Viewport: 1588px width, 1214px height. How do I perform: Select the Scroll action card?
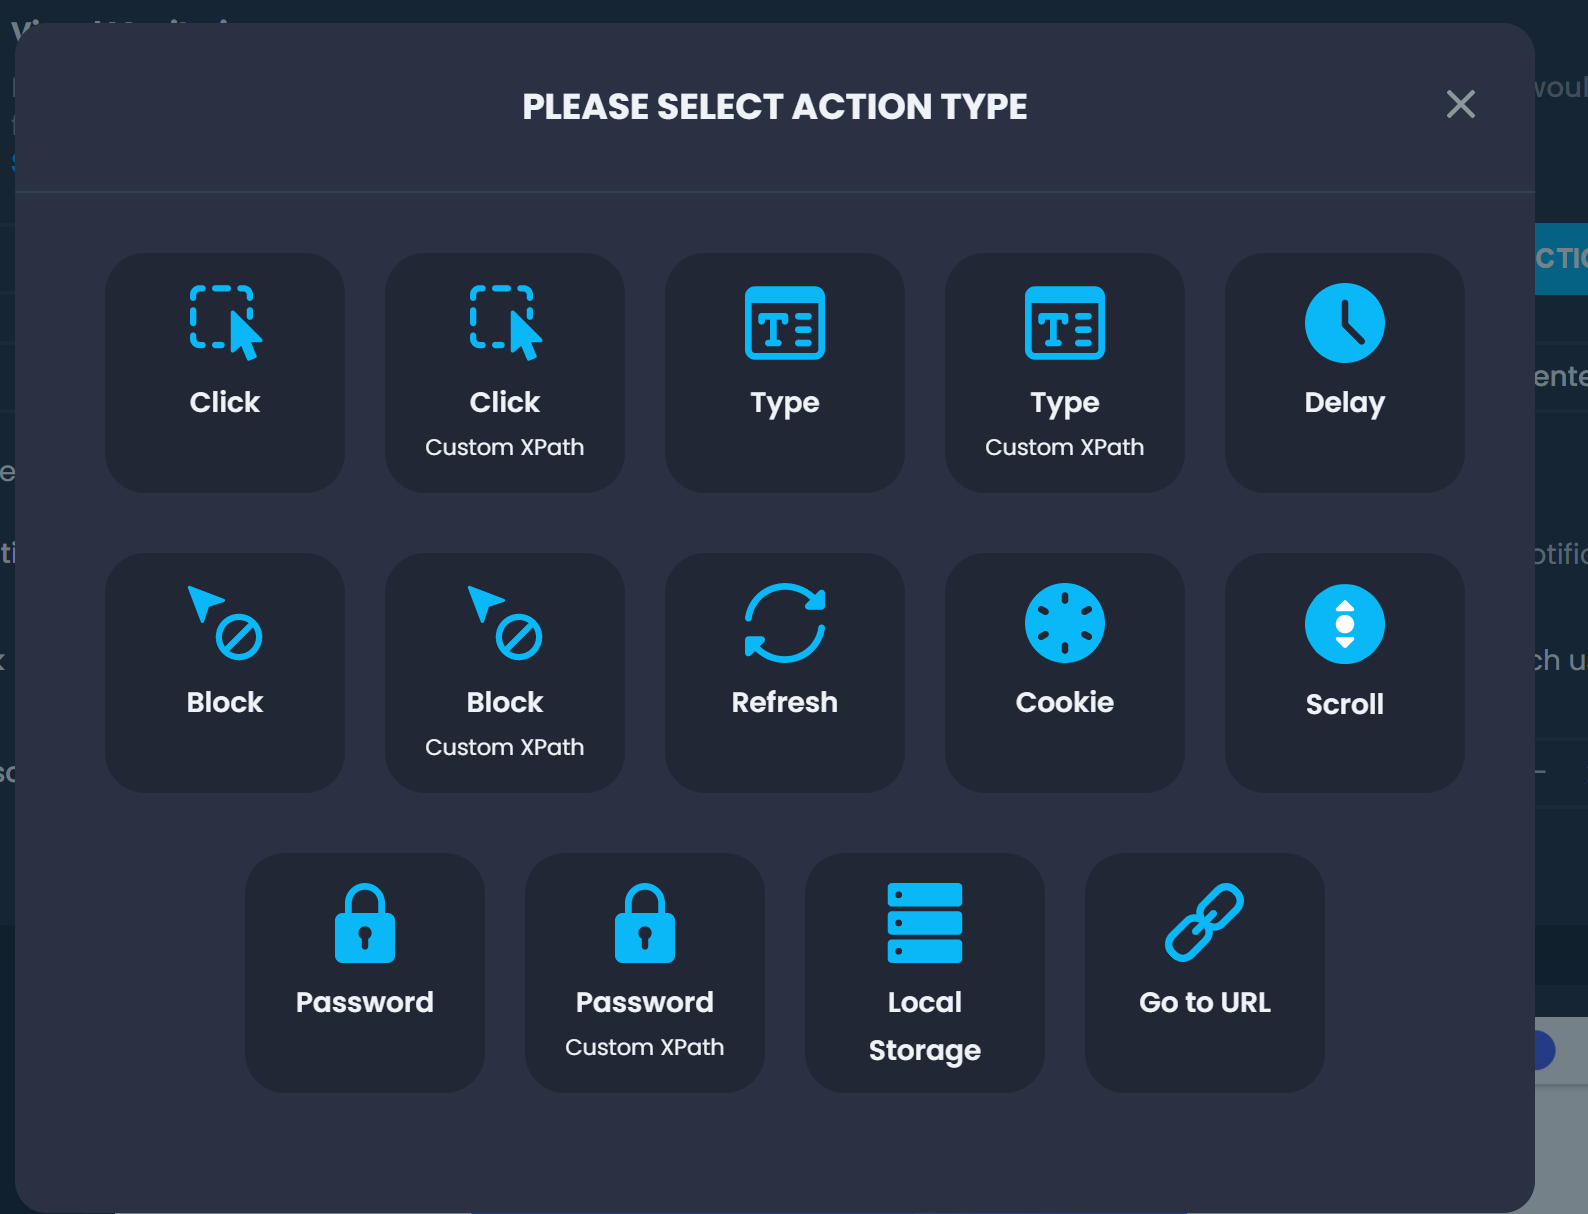pos(1345,672)
